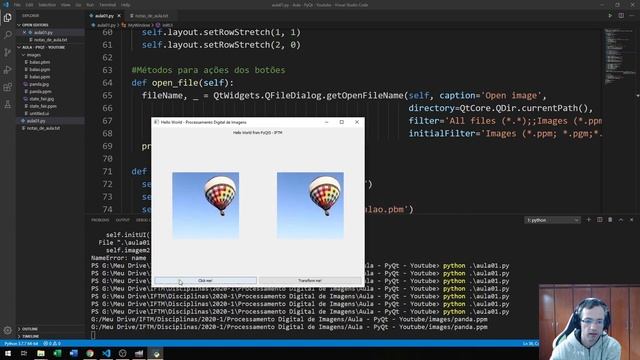Open the Manage gear in activity bar
The width and height of the screenshot is (640, 360).
tap(8, 330)
